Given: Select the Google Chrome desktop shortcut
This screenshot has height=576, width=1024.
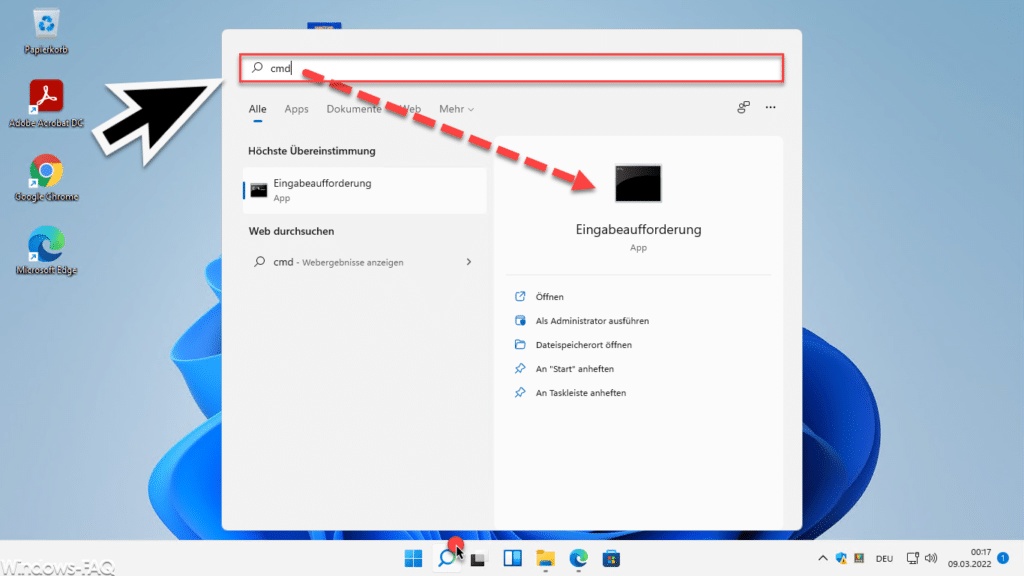Looking at the screenshot, I should tap(46, 178).
